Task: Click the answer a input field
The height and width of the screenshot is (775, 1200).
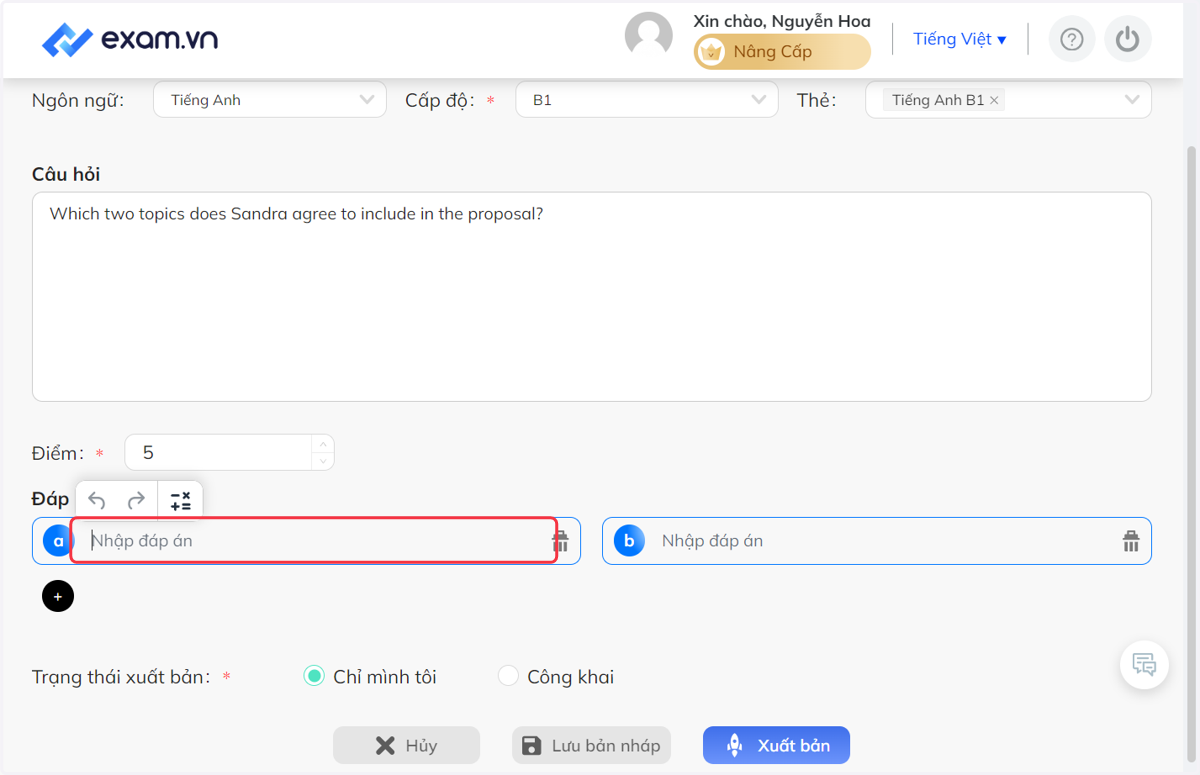Action: (x=314, y=540)
